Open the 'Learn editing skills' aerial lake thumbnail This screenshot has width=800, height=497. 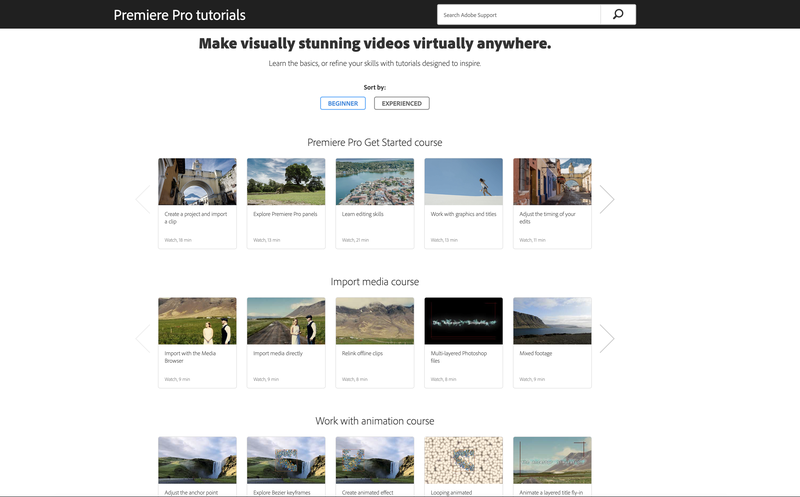[375, 182]
